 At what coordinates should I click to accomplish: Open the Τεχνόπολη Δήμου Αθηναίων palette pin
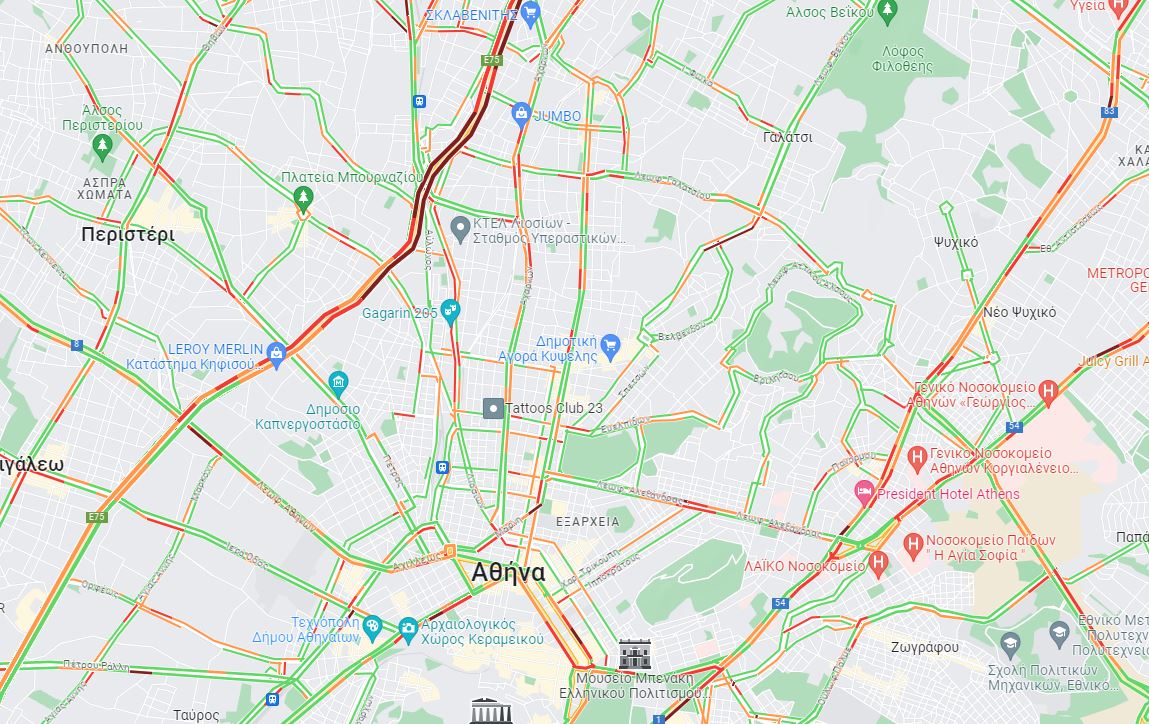(373, 627)
